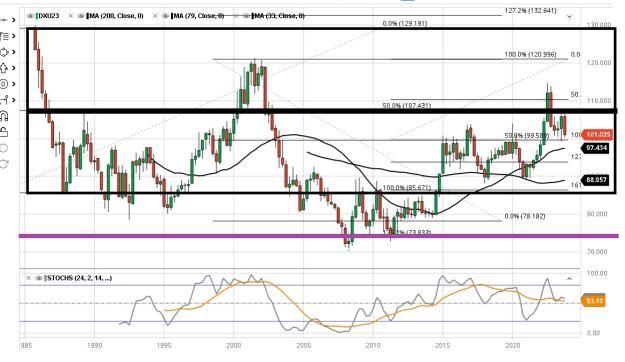
Task: Open settings for MA (33, Close, 0) label
Action: [279, 16]
